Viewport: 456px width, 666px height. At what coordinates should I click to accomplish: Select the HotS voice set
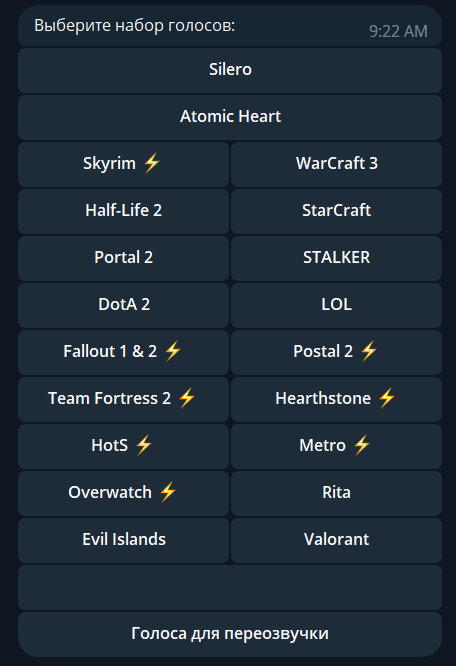tap(124, 446)
